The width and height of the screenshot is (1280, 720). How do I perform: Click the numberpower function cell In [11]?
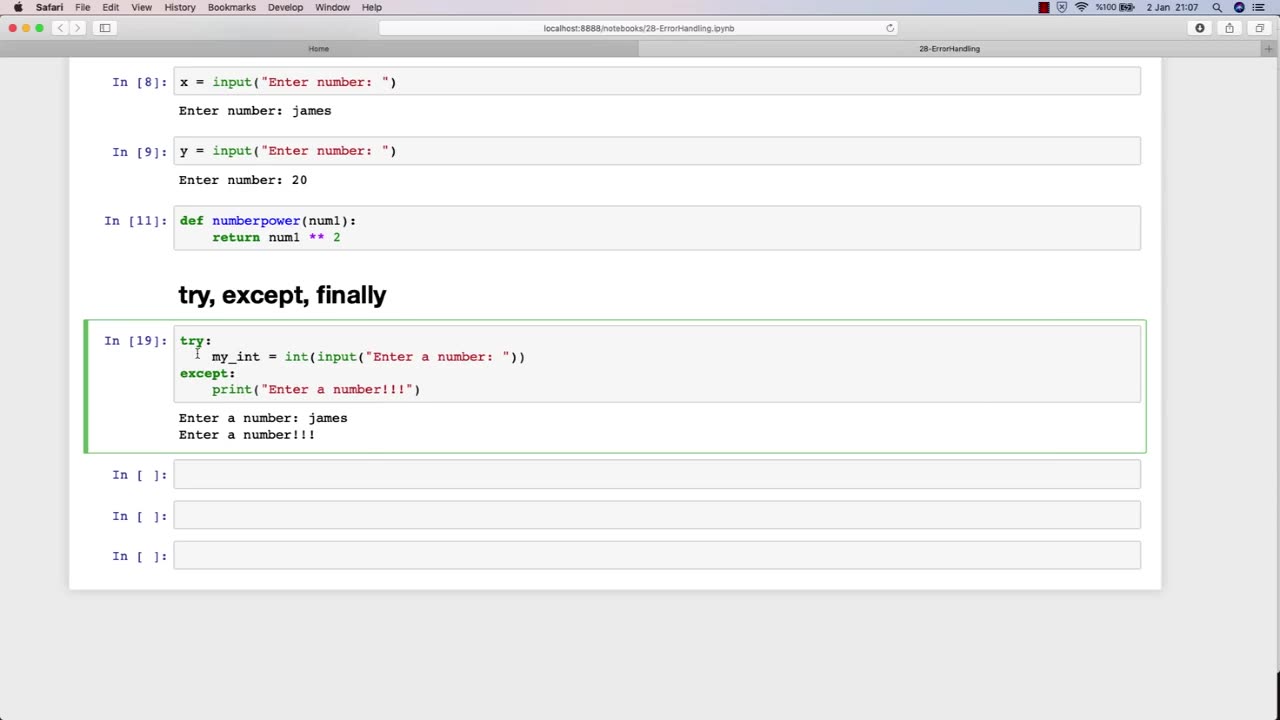click(x=657, y=228)
